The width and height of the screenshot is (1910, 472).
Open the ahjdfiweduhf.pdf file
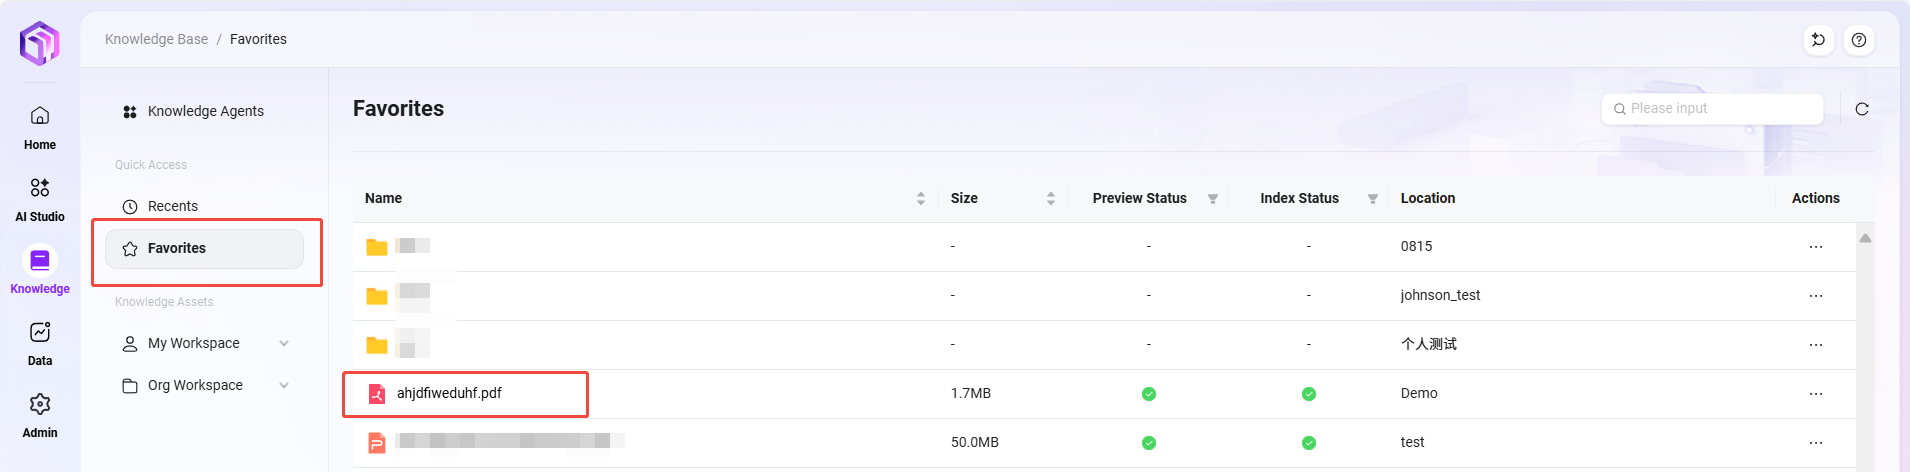point(449,393)
